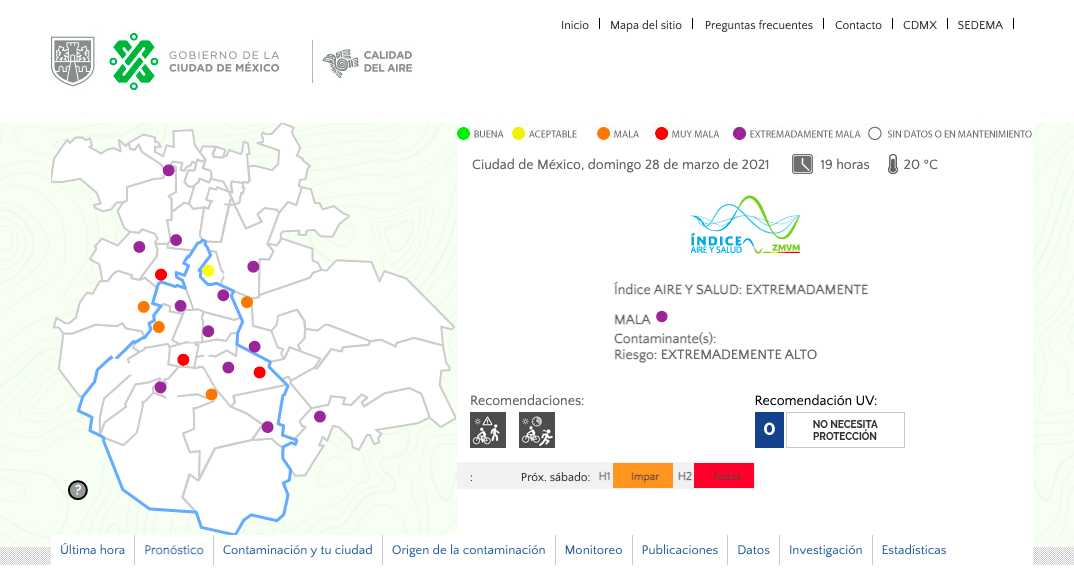The image size is (1074, 570).
Task: Open the Contaminación y tu ciudad menu
Action: pos(297,550)
